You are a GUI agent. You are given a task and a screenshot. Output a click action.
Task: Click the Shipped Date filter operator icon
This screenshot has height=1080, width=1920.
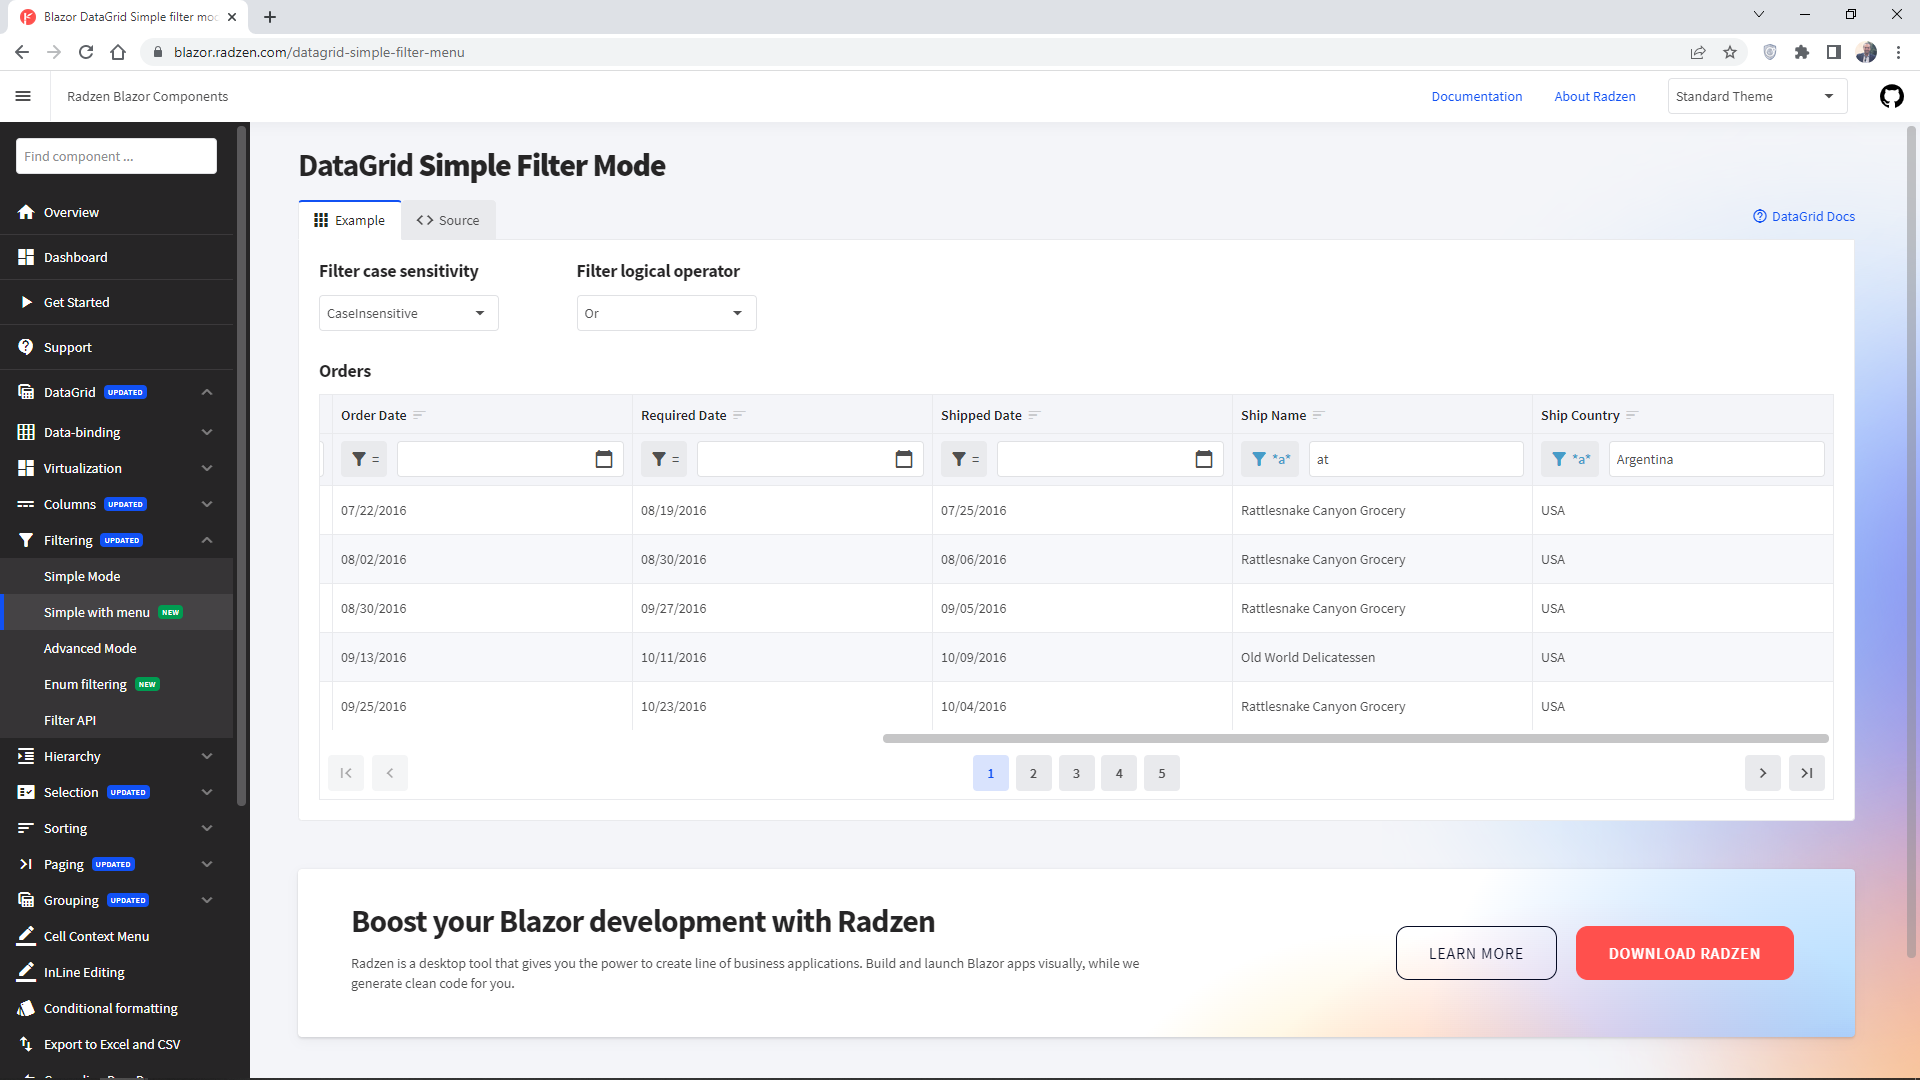click(x=964, y=459)
